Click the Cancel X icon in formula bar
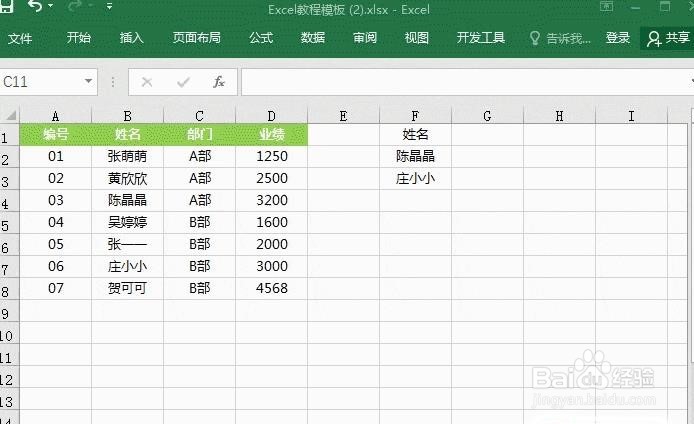This screenshot has height=424, width=694. point(147,82)
